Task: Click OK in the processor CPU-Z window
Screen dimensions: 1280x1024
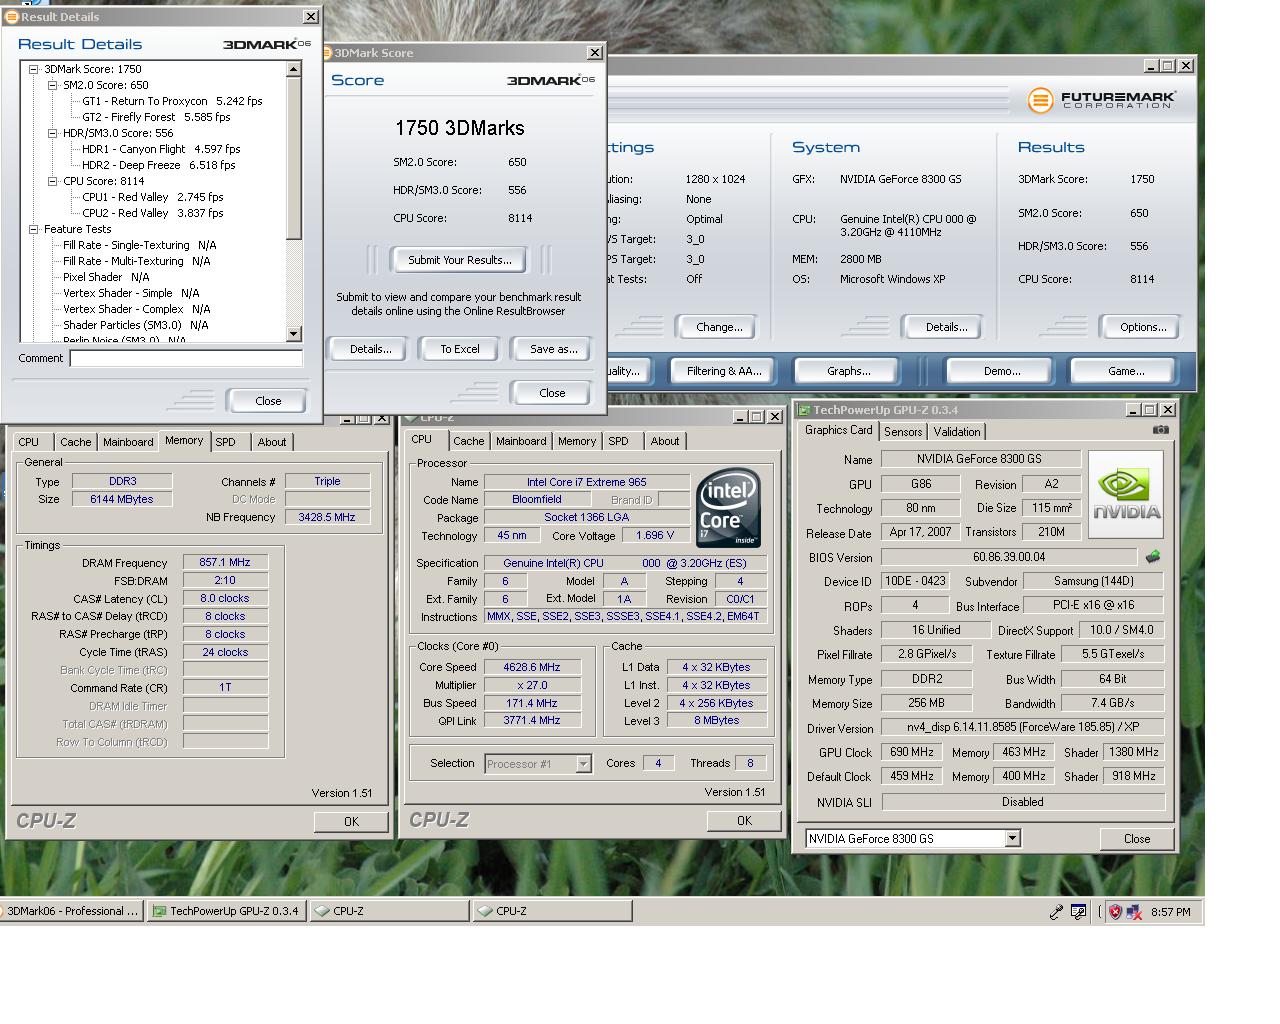Action: click(x=744, y=820)
